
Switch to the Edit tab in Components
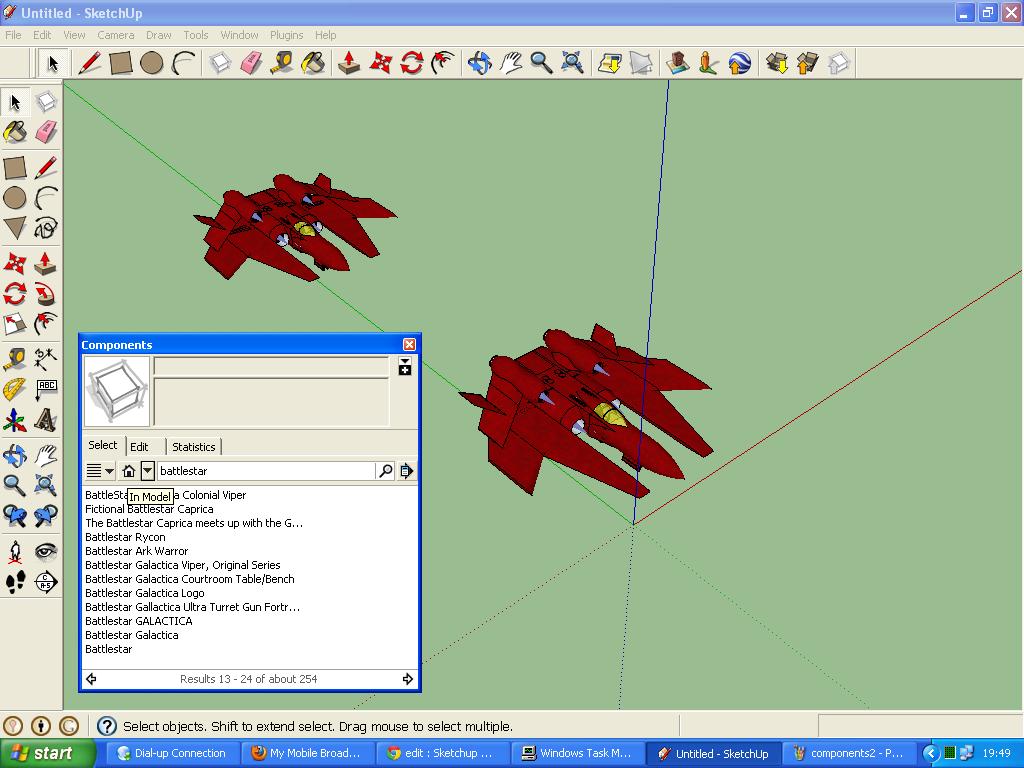[141, 446]
